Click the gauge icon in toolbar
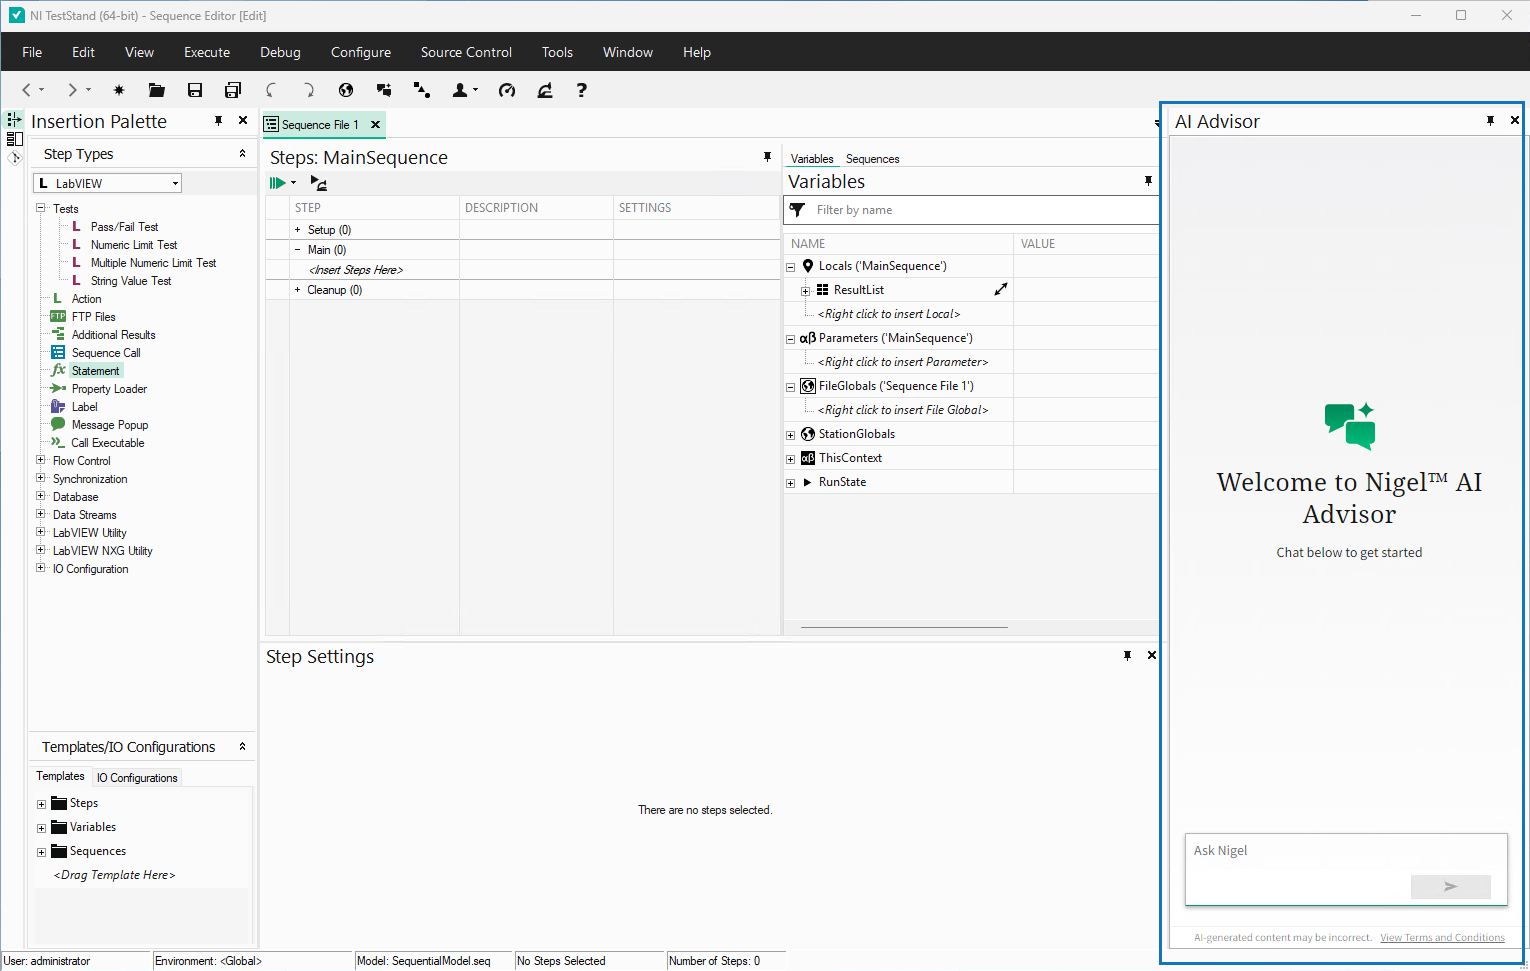Image resolution: width=1530 pixels, height=971 pixels. click(x=507, y=90)
